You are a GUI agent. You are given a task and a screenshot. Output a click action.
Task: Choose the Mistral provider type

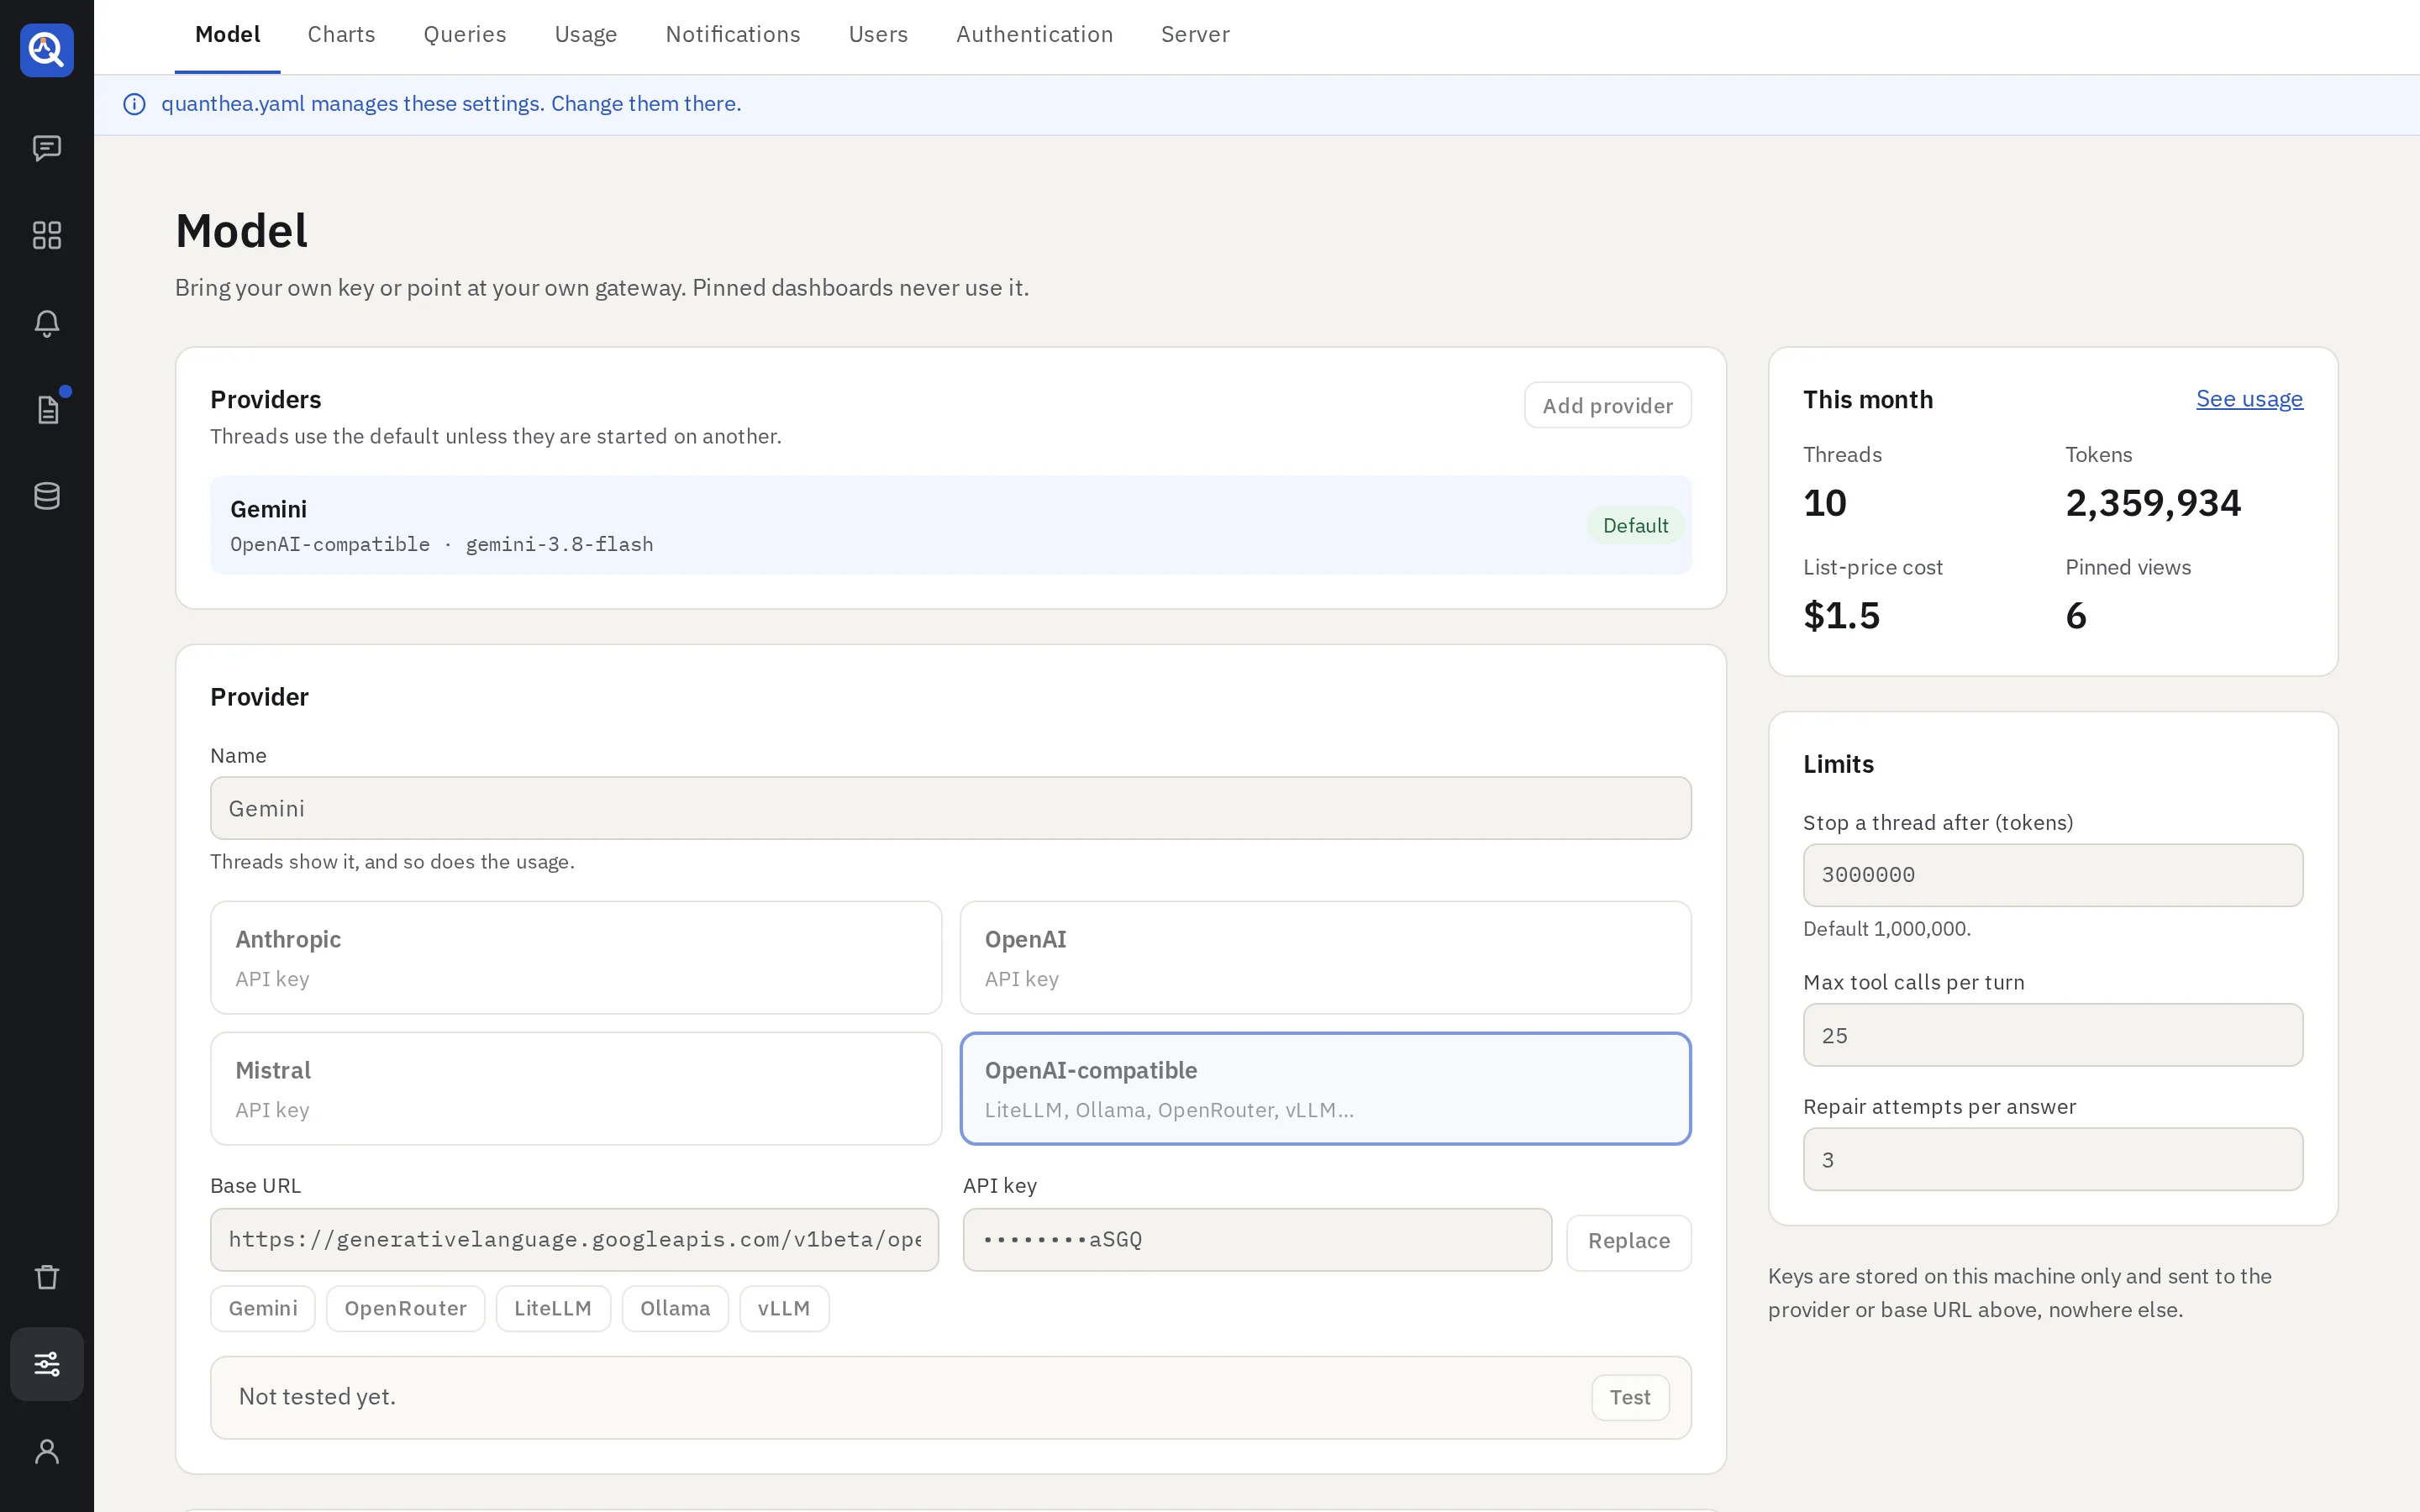coord(576,1089)
